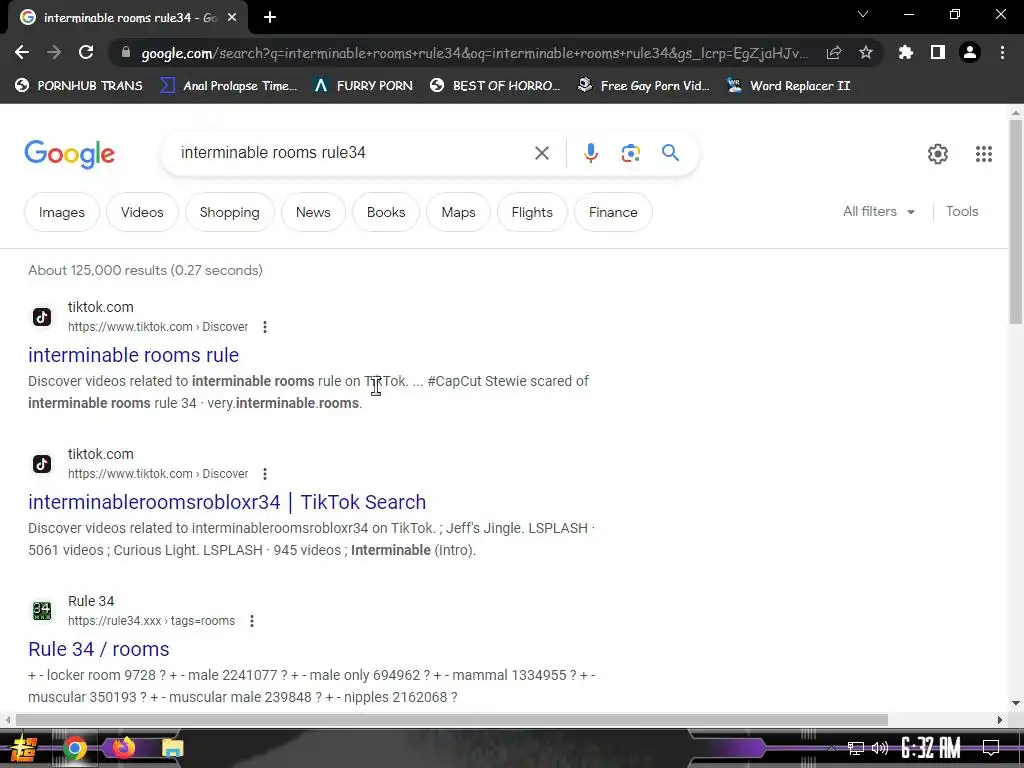Select the Maps filter
Viewport: 1024px width, 768px height.
[x=458, y=212]
